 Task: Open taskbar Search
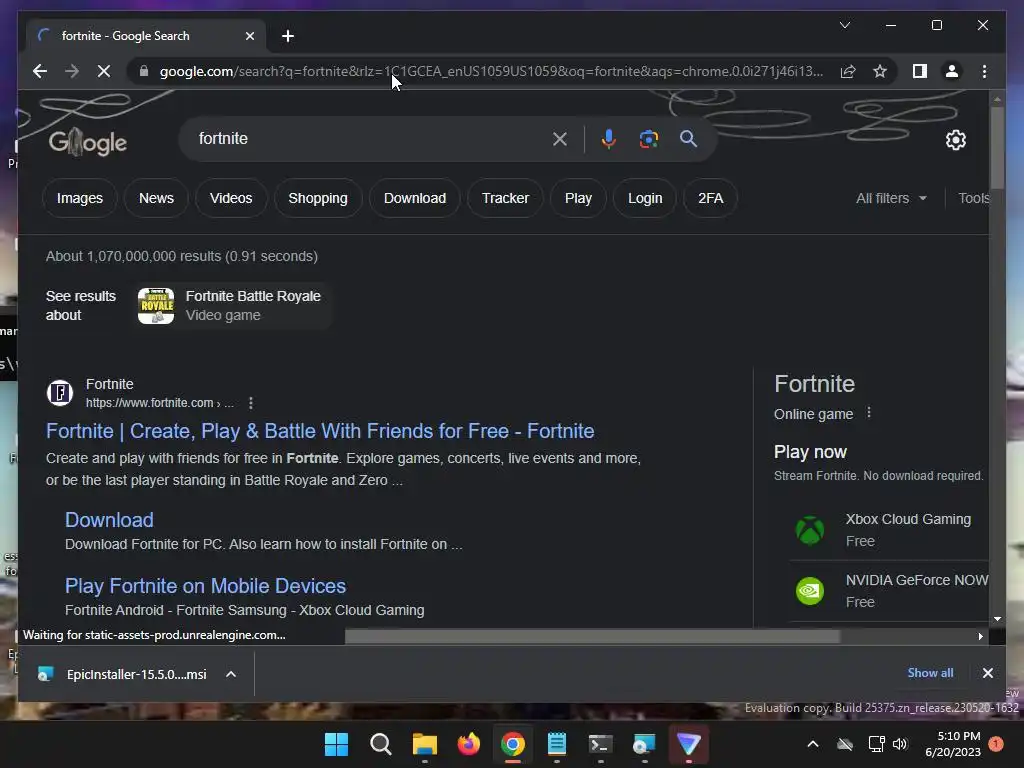(x=381, y=744)
